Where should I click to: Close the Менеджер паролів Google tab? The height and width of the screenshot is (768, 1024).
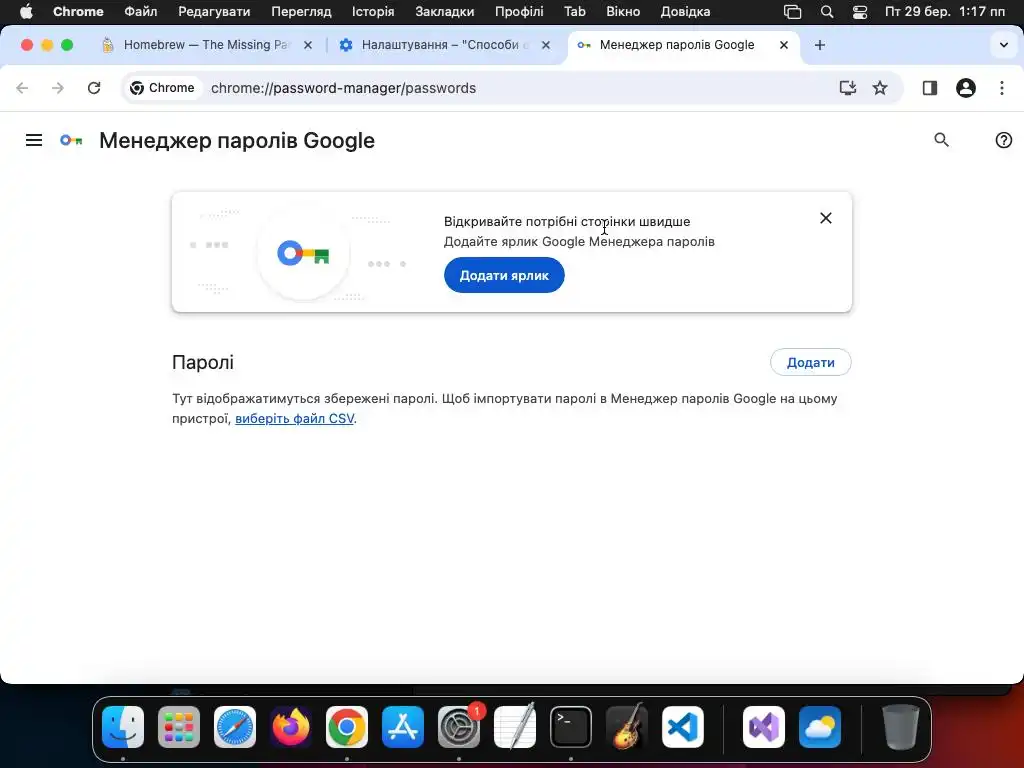pyautogui.click(x=784, y=45)
